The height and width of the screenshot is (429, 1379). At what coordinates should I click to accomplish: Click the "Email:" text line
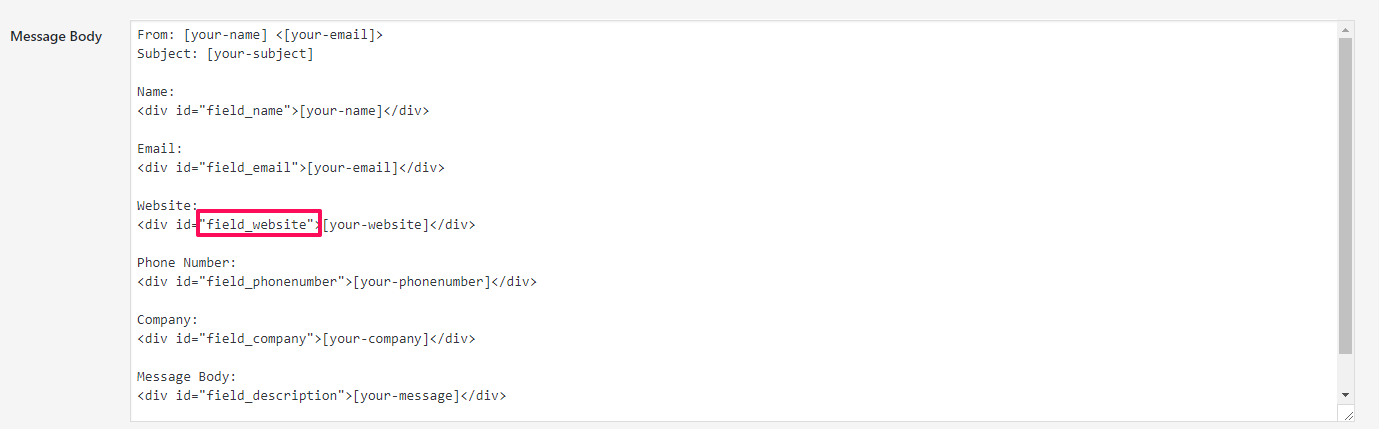[x=160, y=148]
